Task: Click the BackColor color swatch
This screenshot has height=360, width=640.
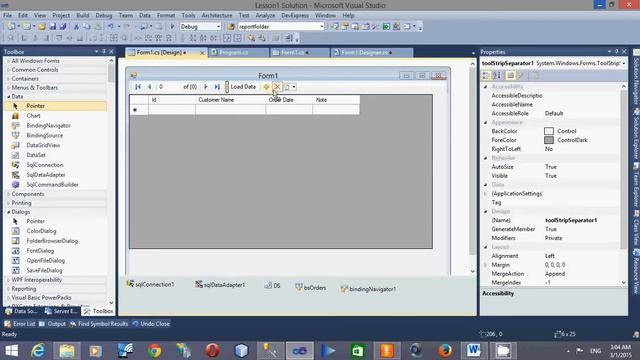Action: point(549,131)
